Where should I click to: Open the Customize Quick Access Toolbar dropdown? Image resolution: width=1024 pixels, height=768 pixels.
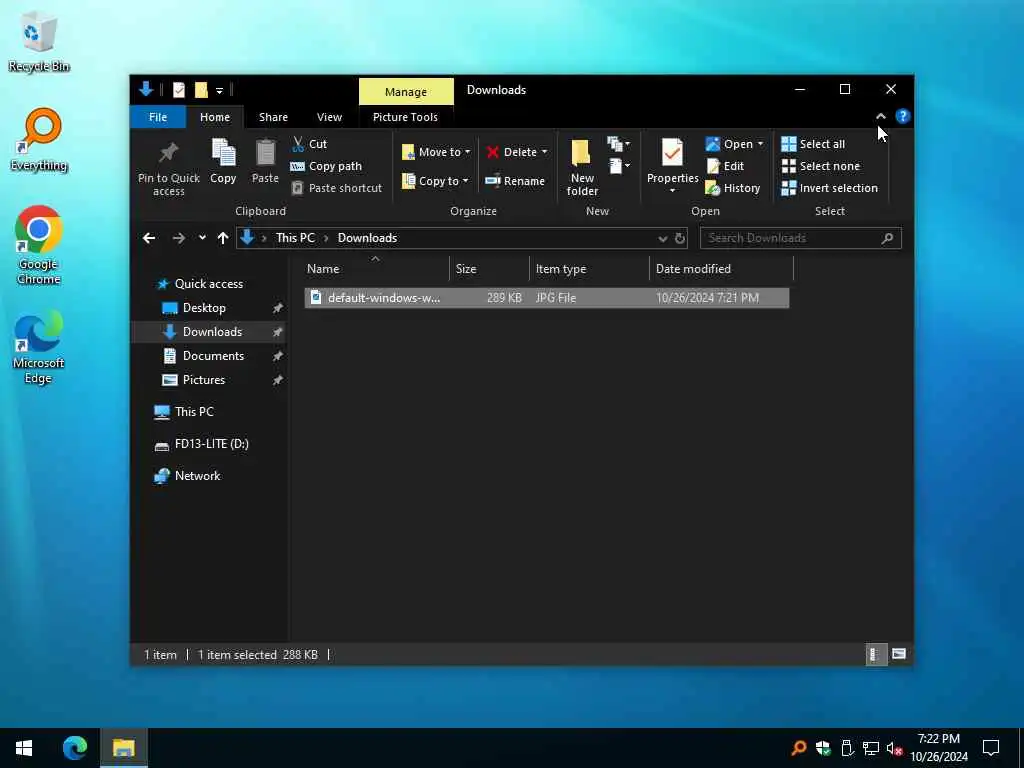tap(219, 90)
